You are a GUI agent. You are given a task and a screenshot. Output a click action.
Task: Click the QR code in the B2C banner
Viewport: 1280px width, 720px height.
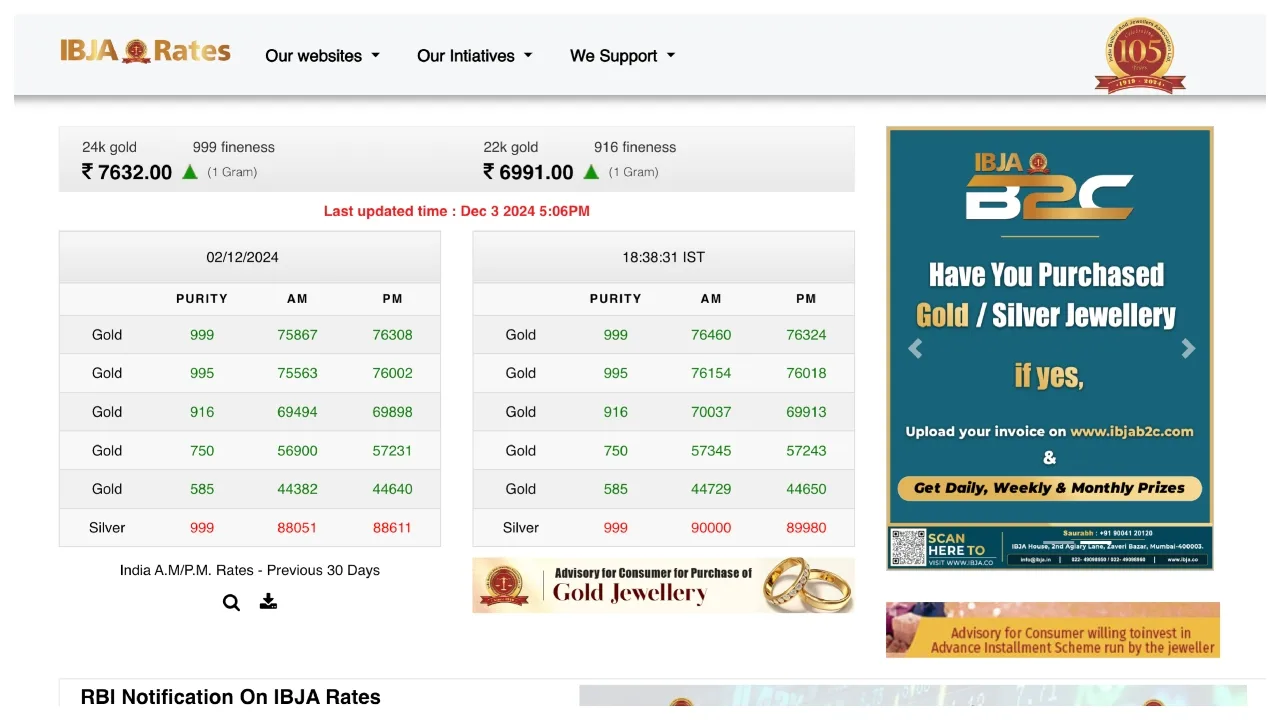908,548
